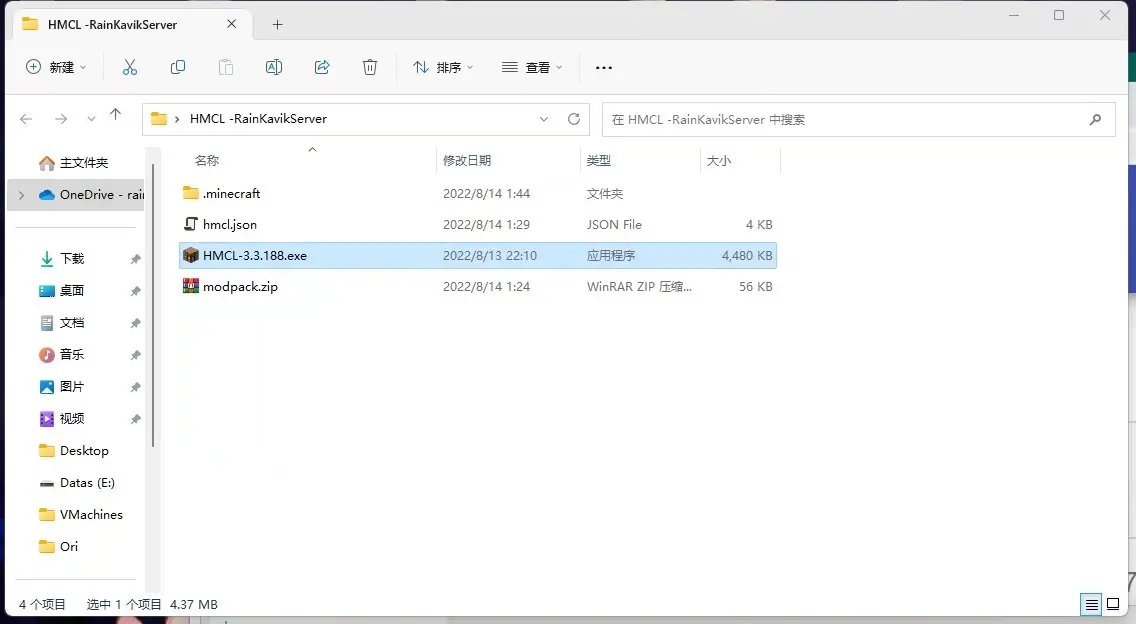
Task: Open the 新建 creation menu
Action: [x=54, y=67]
